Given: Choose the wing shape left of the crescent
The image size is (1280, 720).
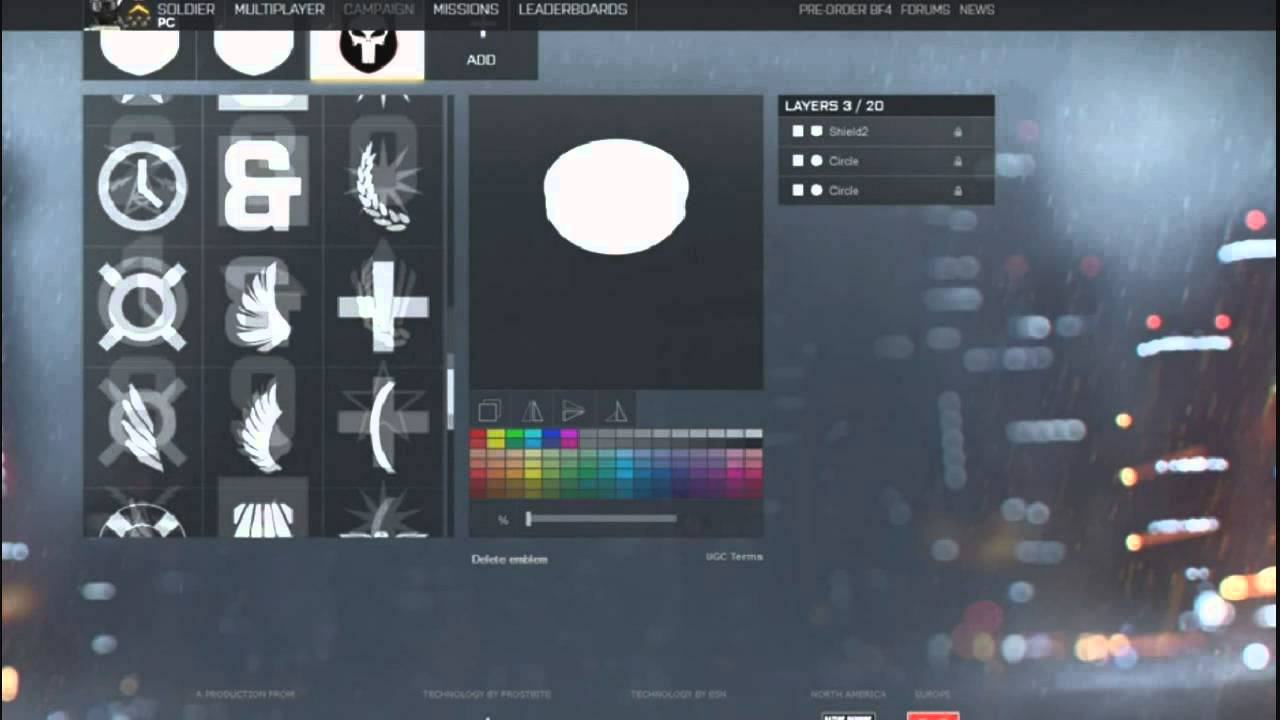Looking at the screenshot, I should click(262, 428).
